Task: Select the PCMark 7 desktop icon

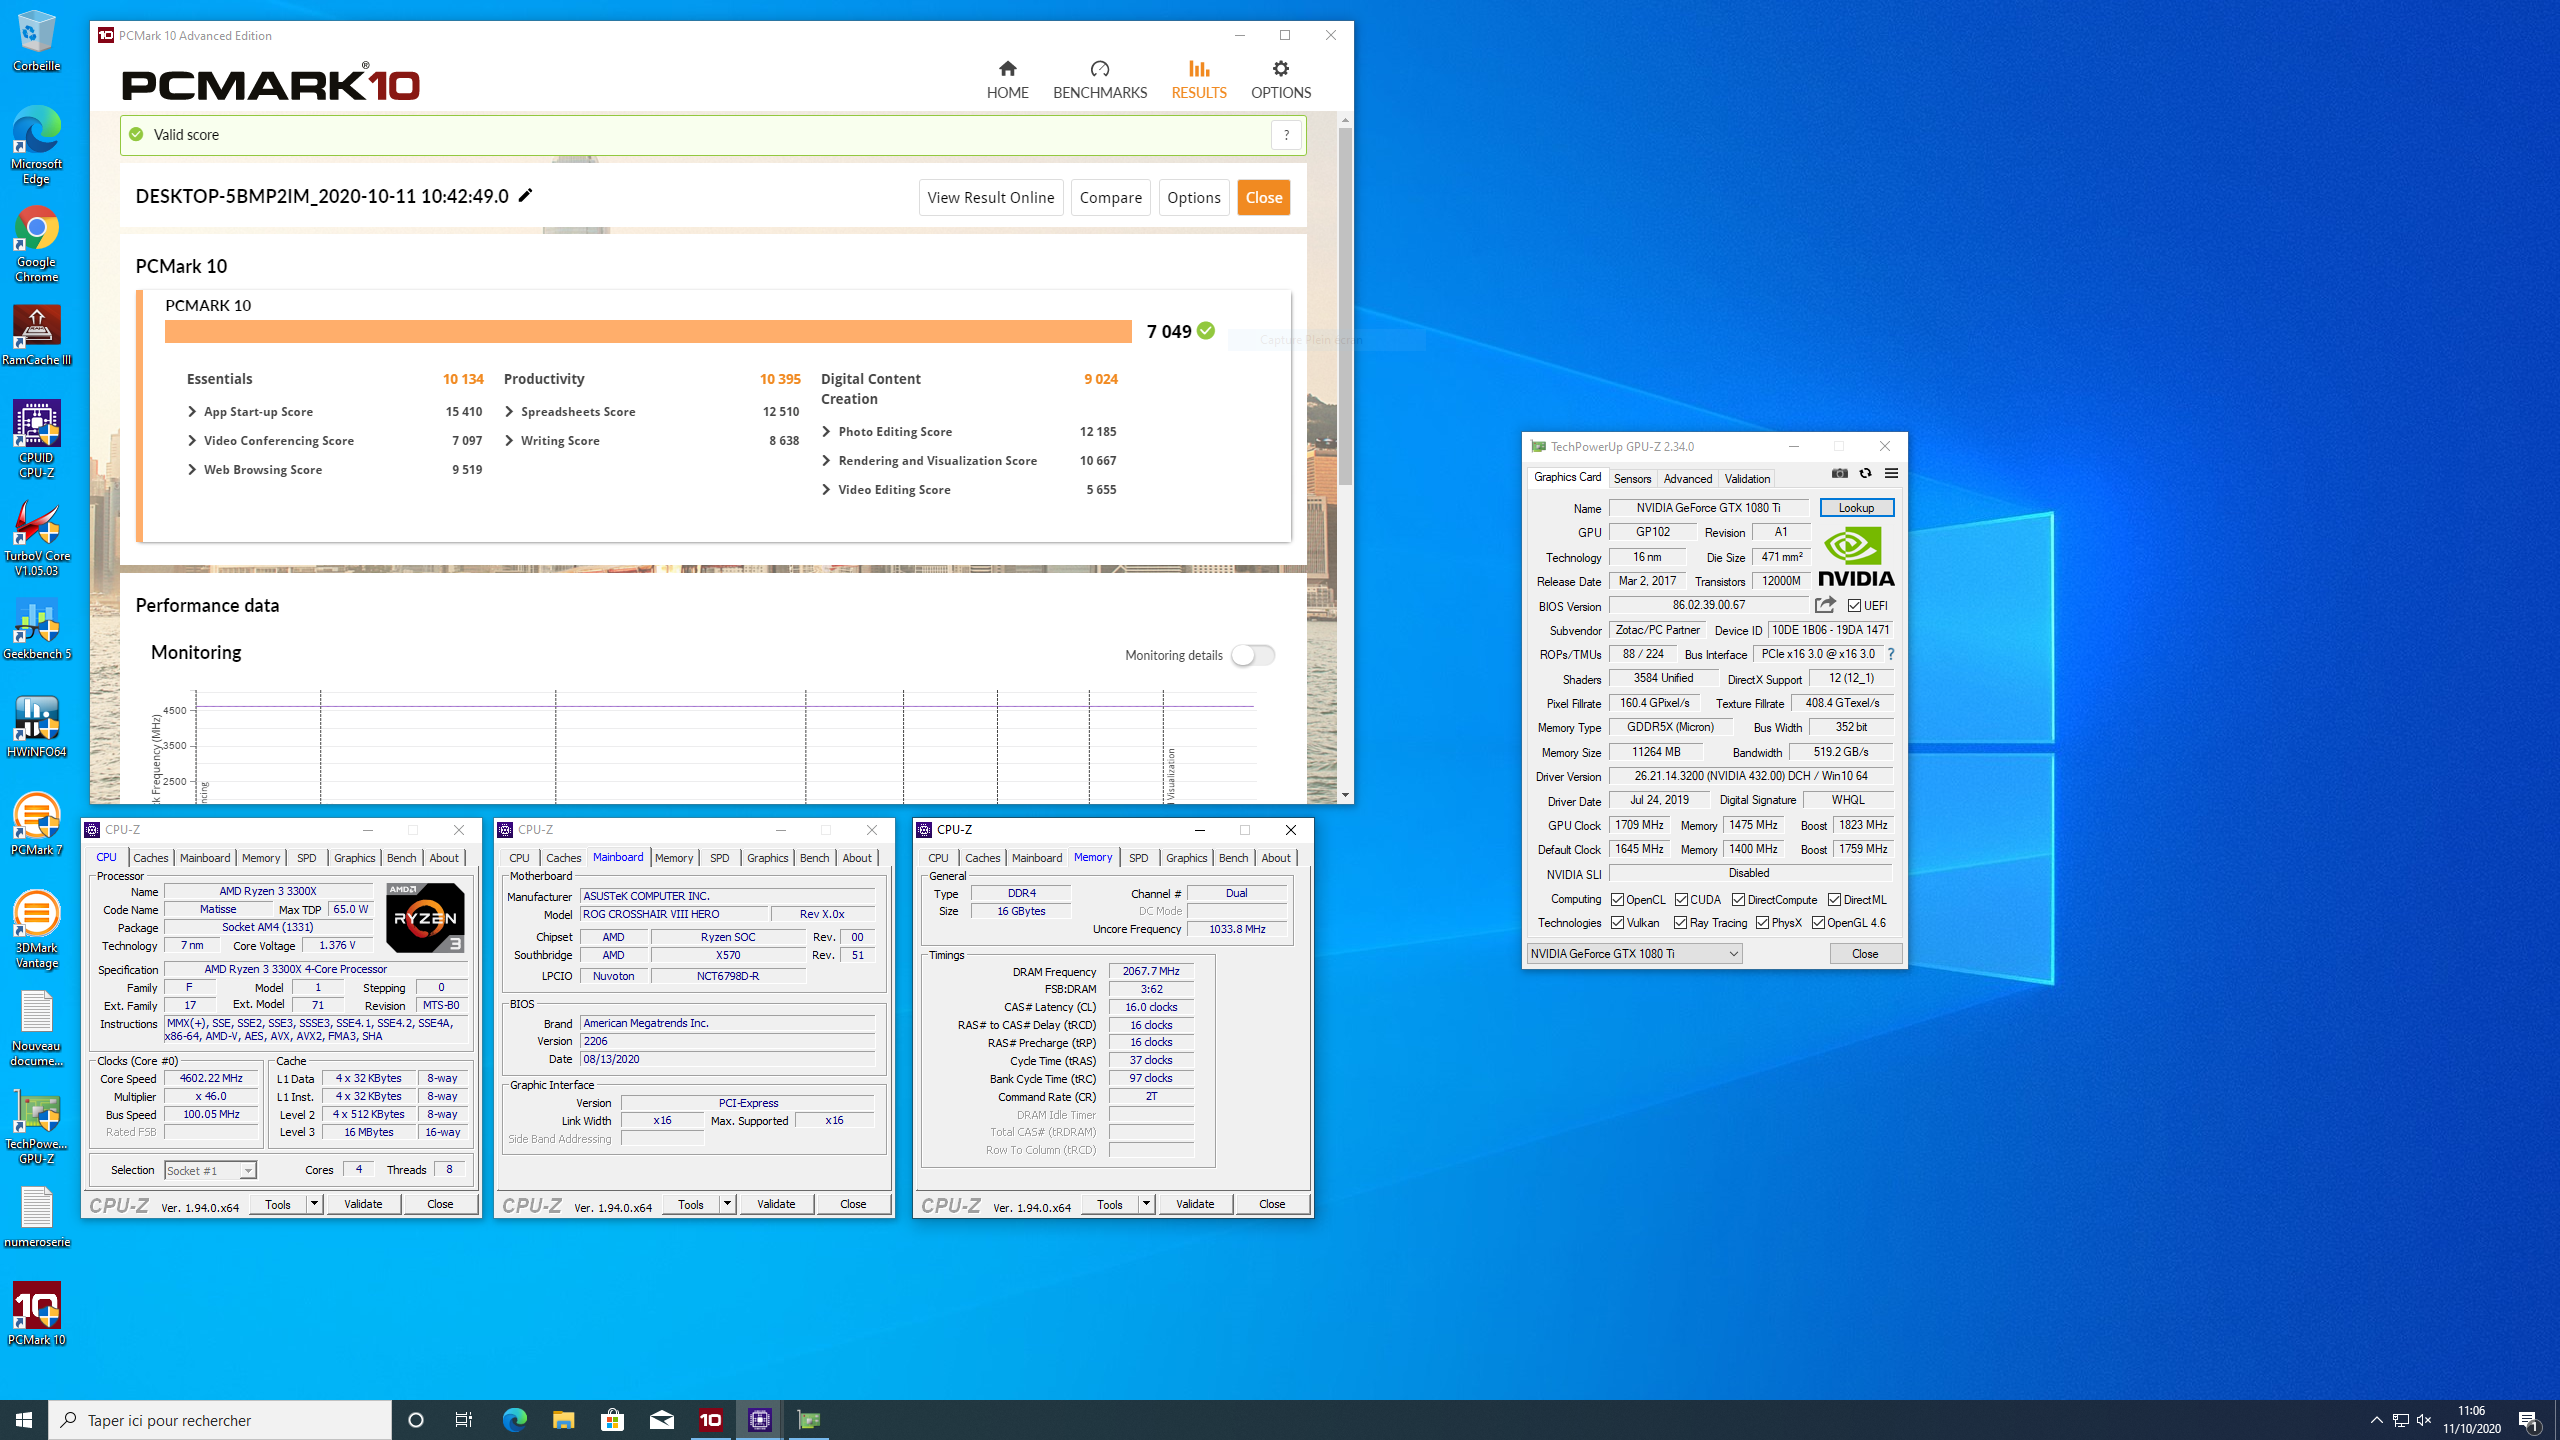Action: pyautogui.click(x=37, y=825)
